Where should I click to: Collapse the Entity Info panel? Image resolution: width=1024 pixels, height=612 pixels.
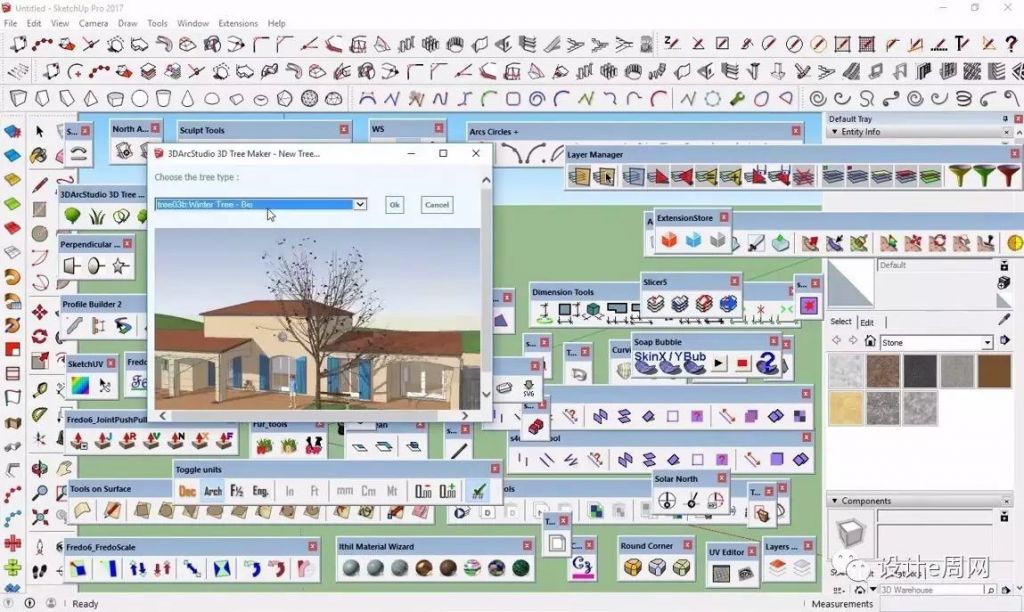point(835,132)
